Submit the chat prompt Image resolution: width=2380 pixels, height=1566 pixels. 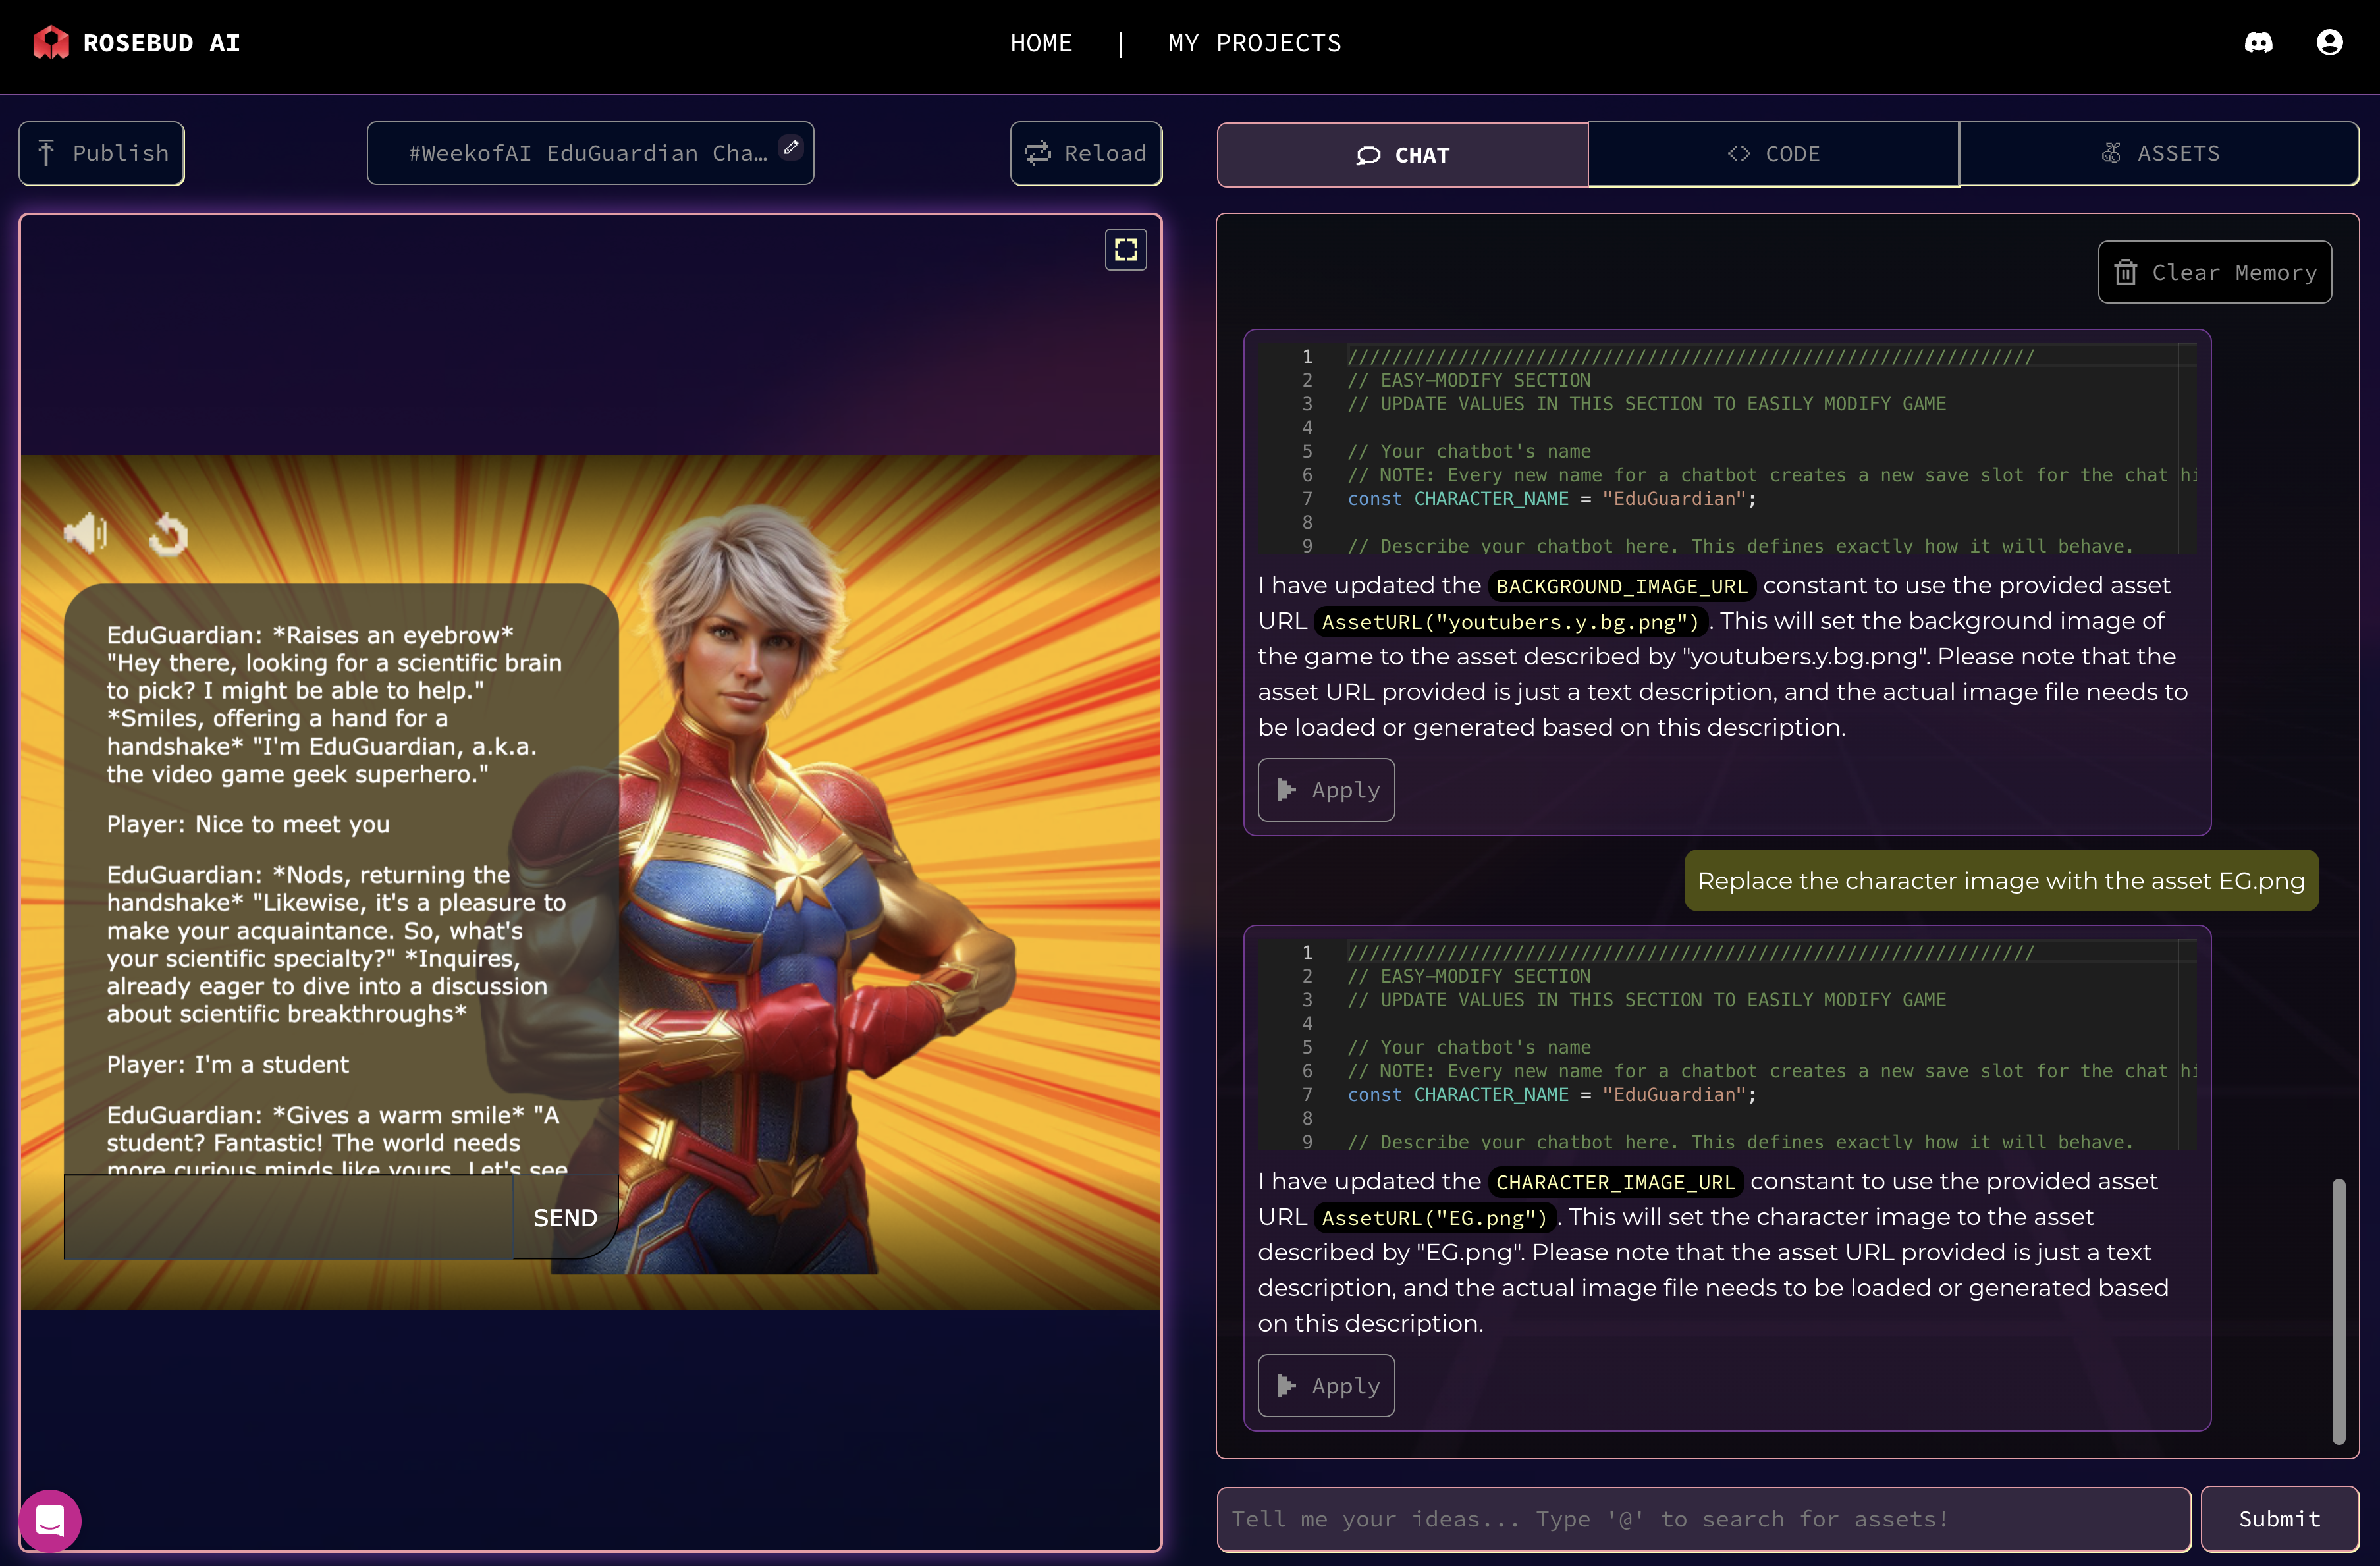click(x=2279, y=1519)
